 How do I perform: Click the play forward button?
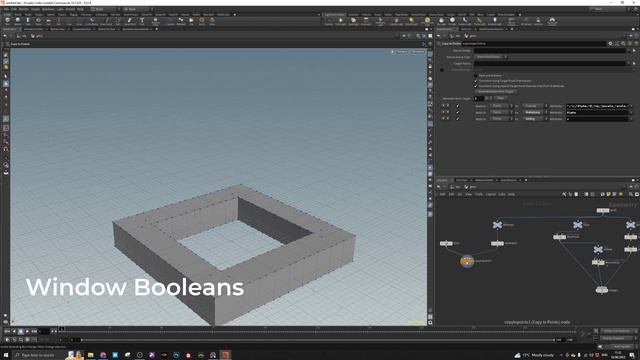[27, 331]
